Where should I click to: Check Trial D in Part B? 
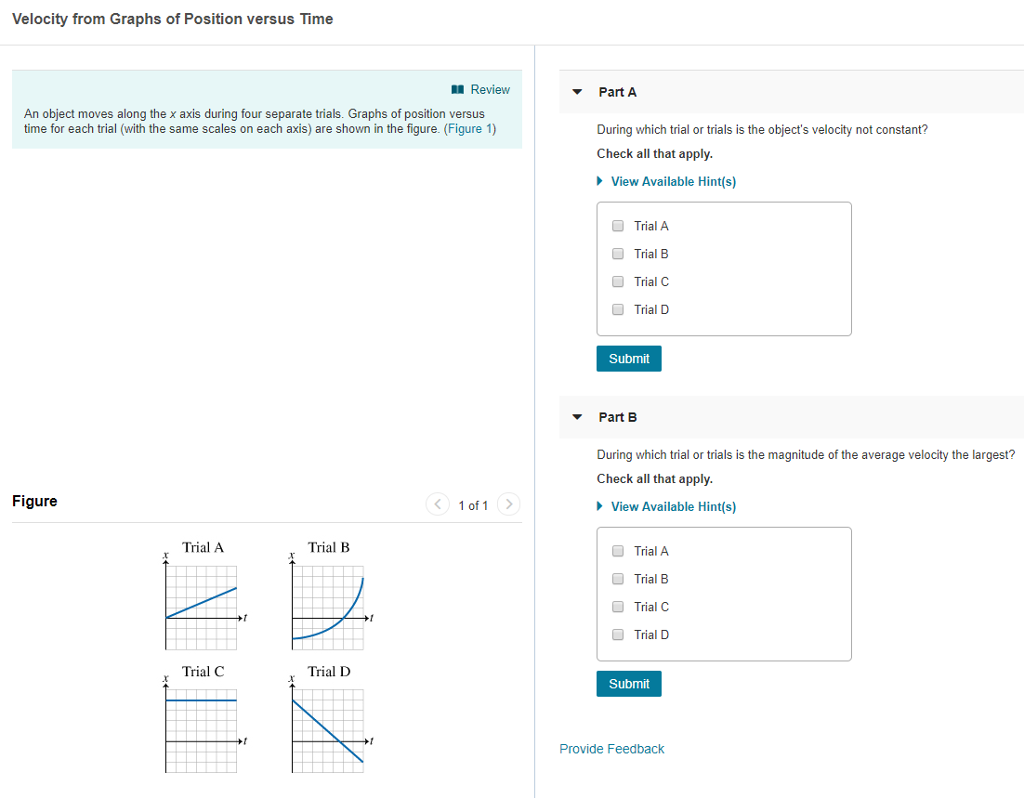pyautogui.click(x=617, y=633)
